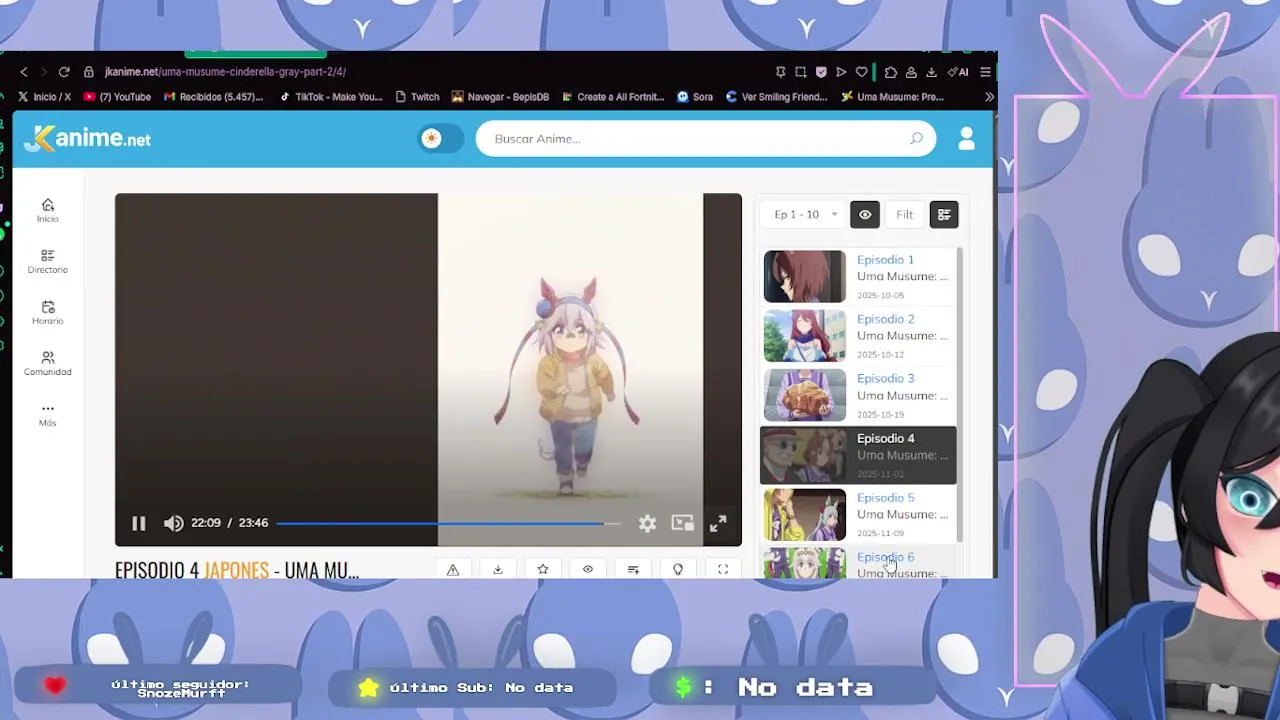The image size is (1280, 720).
Task: Mark episode as favorite with star icon
Action: pyautogui.click(x=543, y=569)
